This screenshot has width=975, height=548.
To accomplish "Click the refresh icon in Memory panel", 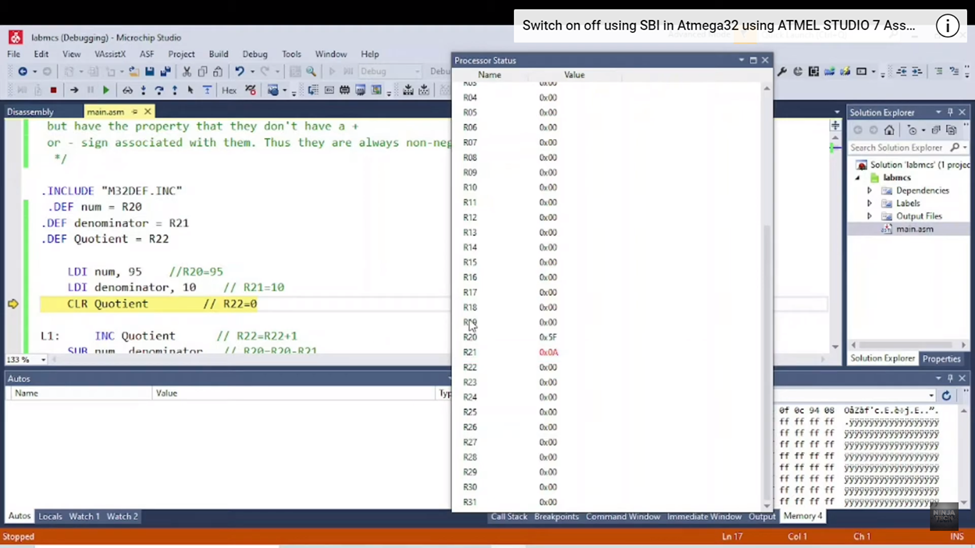I will 946,396.
